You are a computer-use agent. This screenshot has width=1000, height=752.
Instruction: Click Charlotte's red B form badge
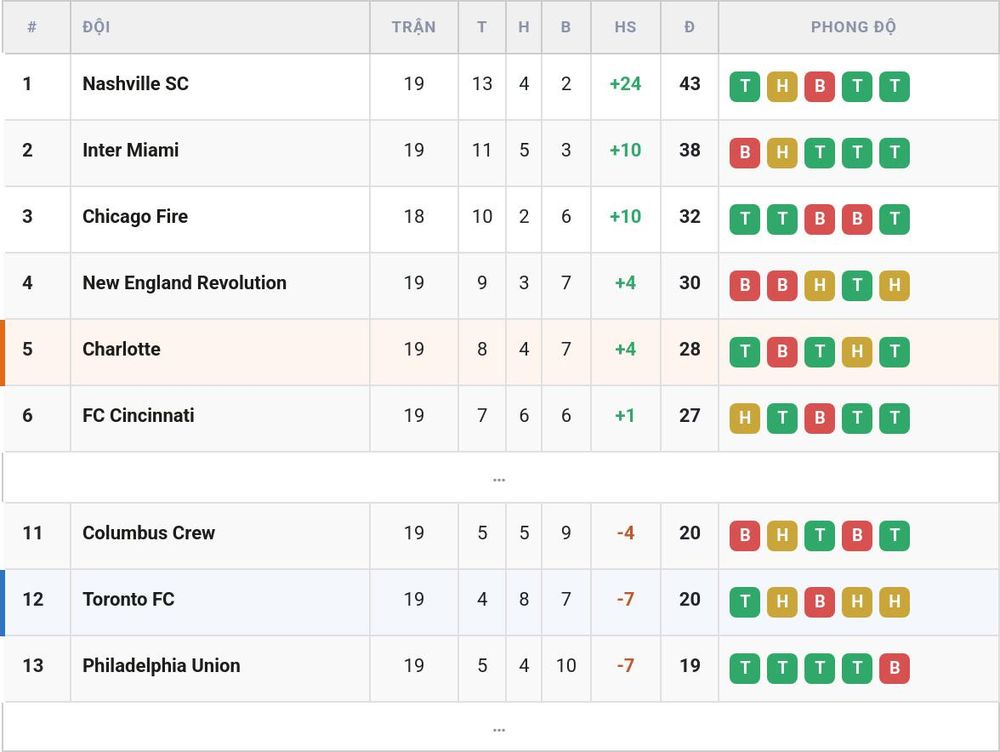pyautogui.click(x=782, y=351)
